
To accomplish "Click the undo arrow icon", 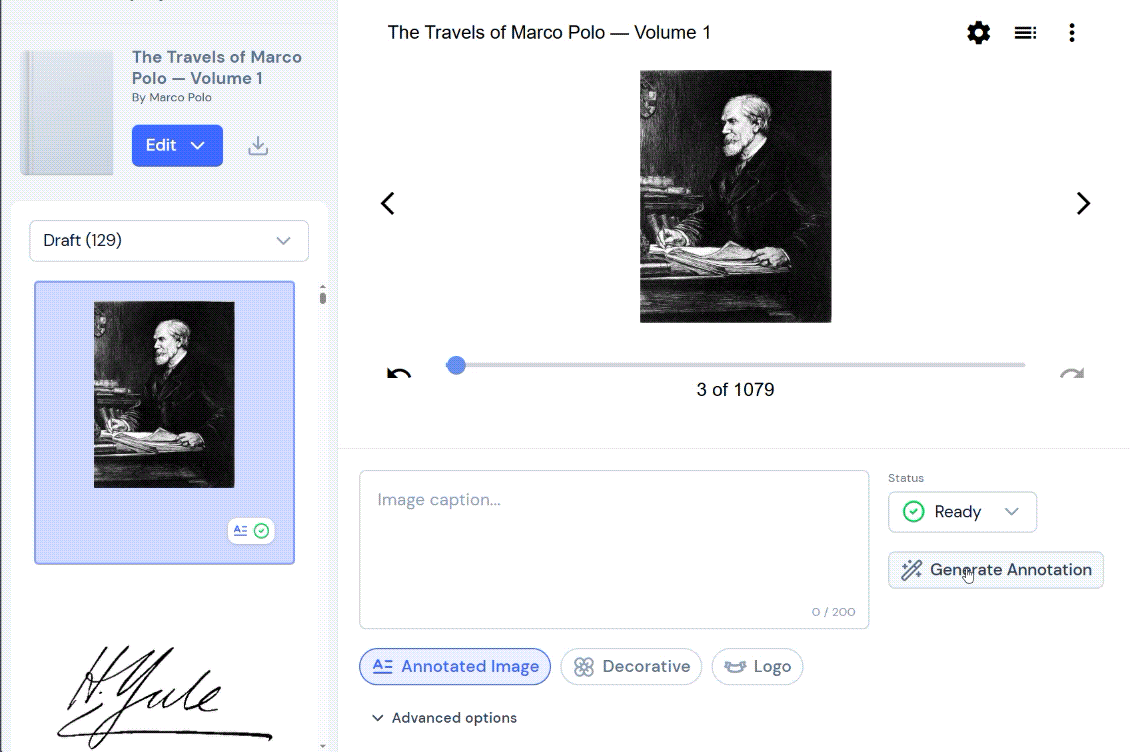I will pyautogui.click(x=399, y=373).
